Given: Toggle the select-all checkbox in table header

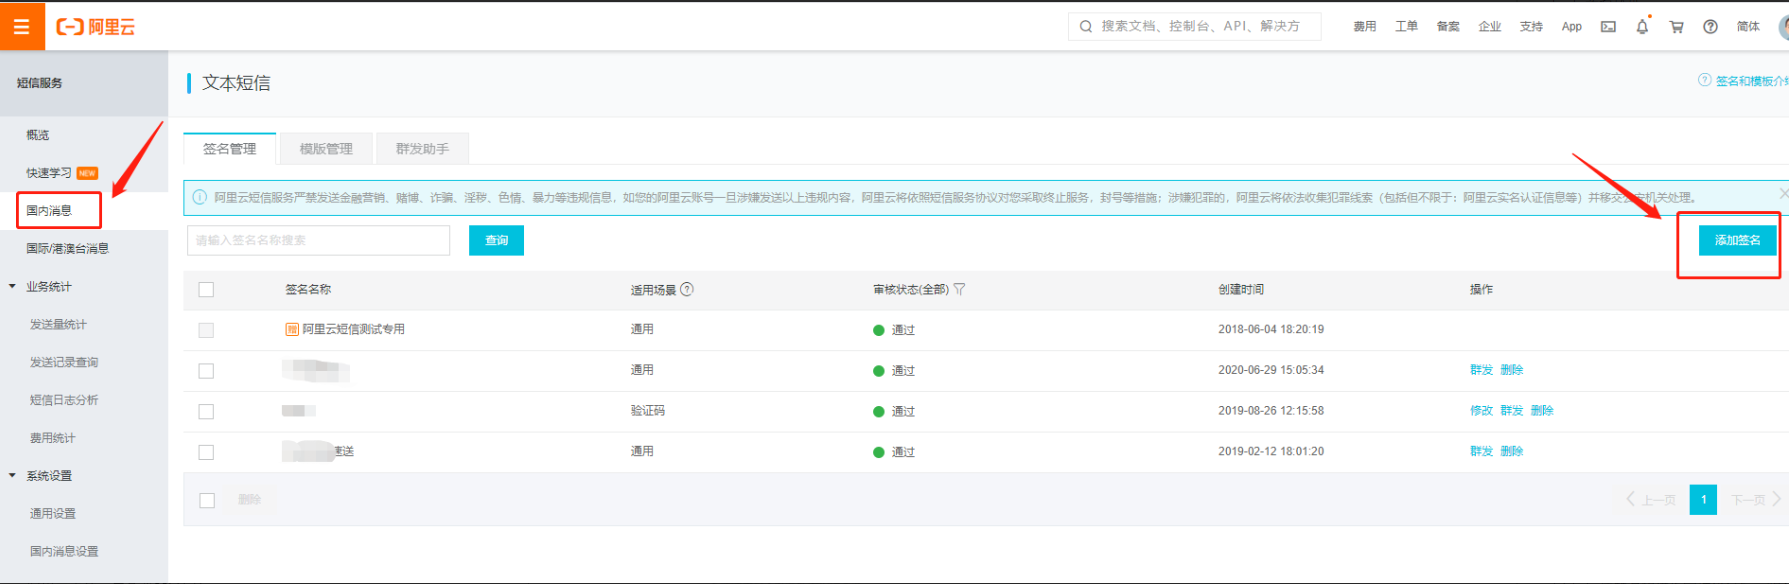Looking at the screenshot, I should coord(206,290).
